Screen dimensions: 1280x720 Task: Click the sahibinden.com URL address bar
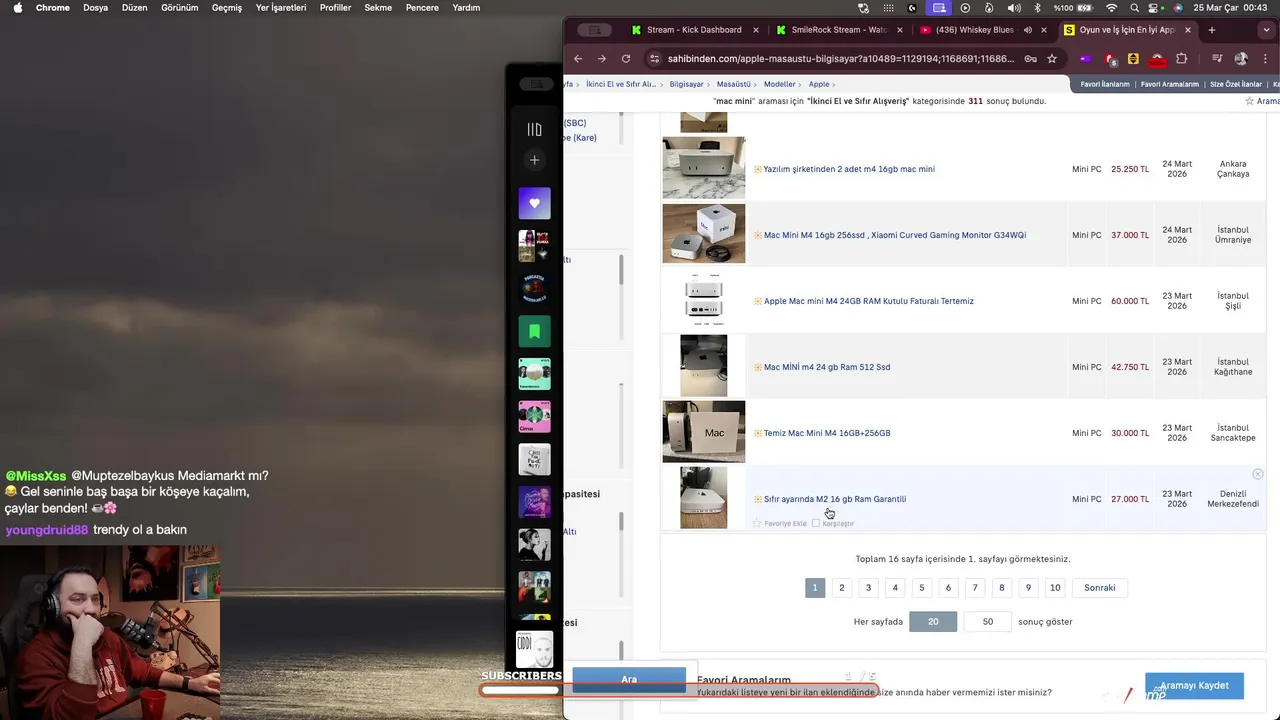coord(841,58)
